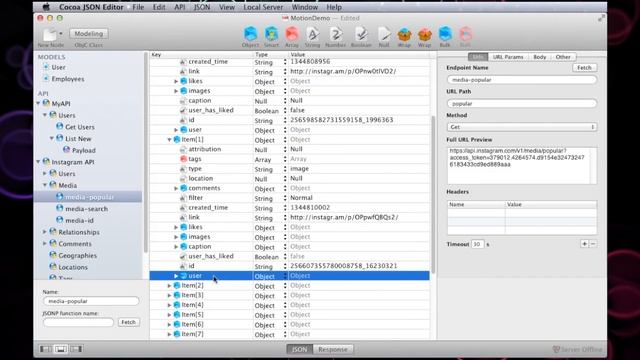Image resolution: width=640 pixels, height=360 pixels.
Task: Click the fullscreen arrows icon in the title bar
Action: coord(601,18)
